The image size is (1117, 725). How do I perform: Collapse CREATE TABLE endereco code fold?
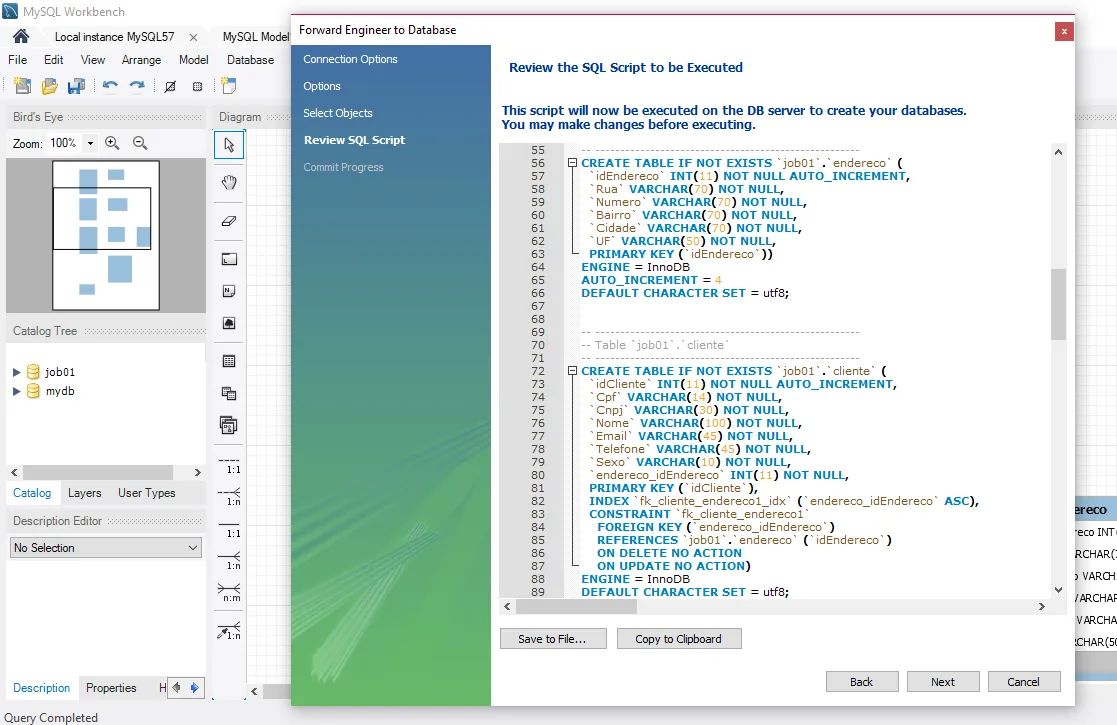point(571,163)
